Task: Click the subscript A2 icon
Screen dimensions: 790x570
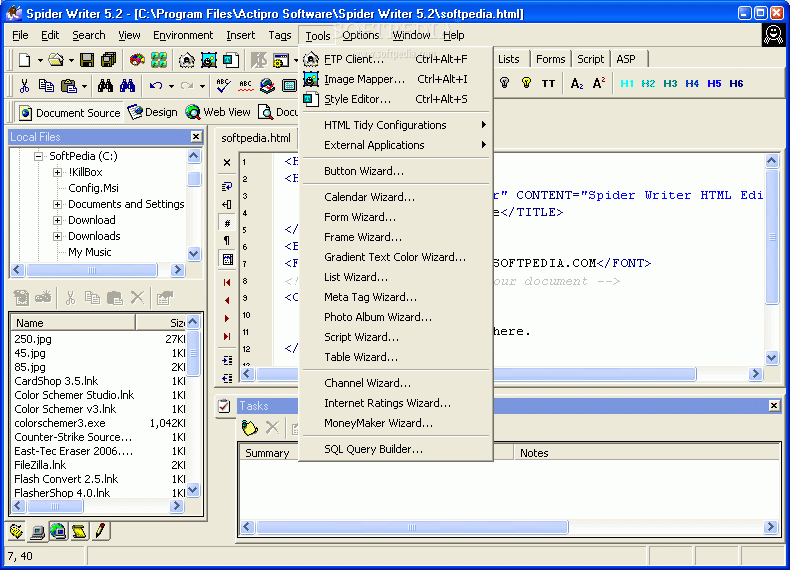Action: (x=577, y=84)
